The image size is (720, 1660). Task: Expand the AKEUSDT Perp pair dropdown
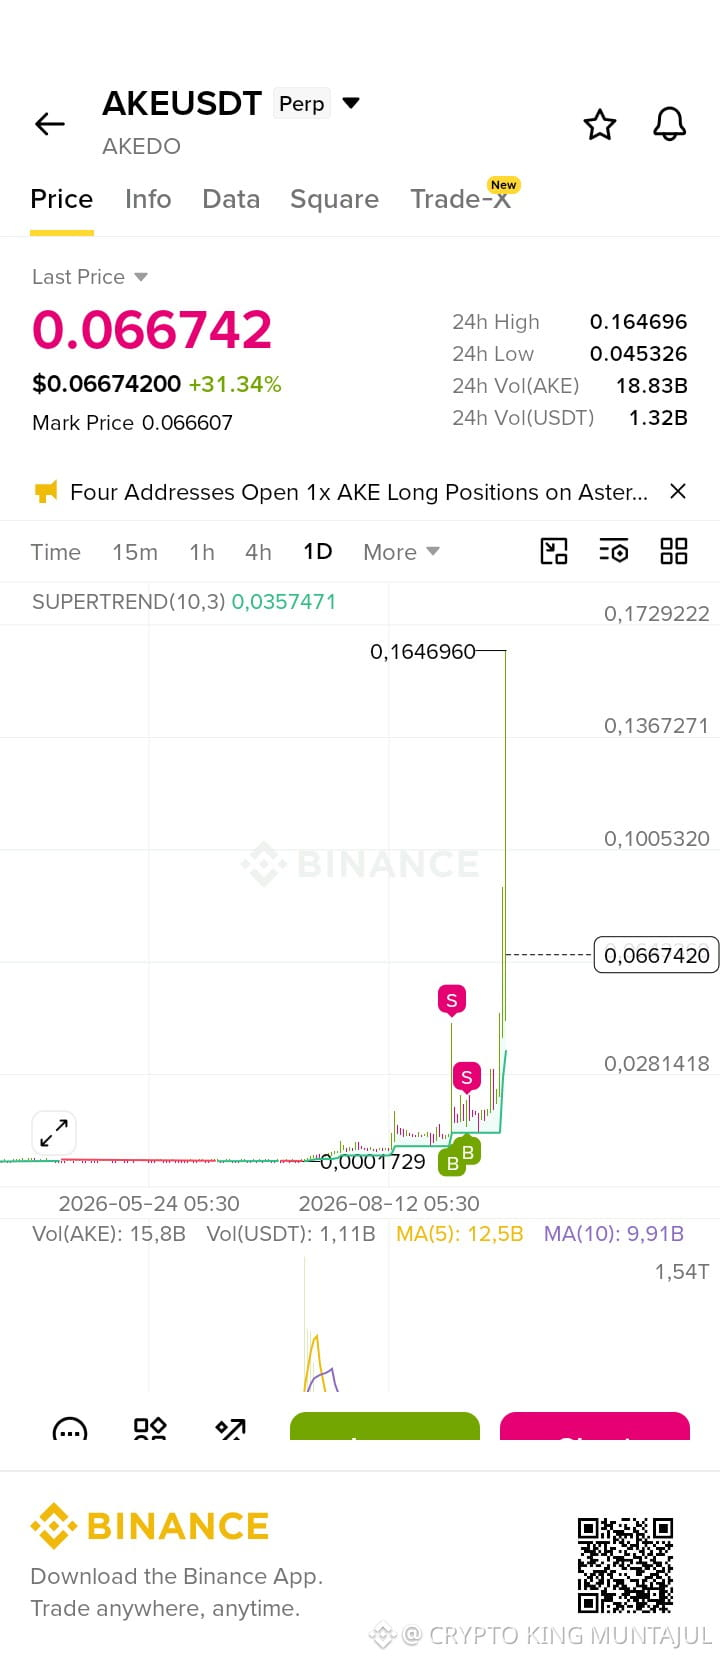[x=351, y=103]
